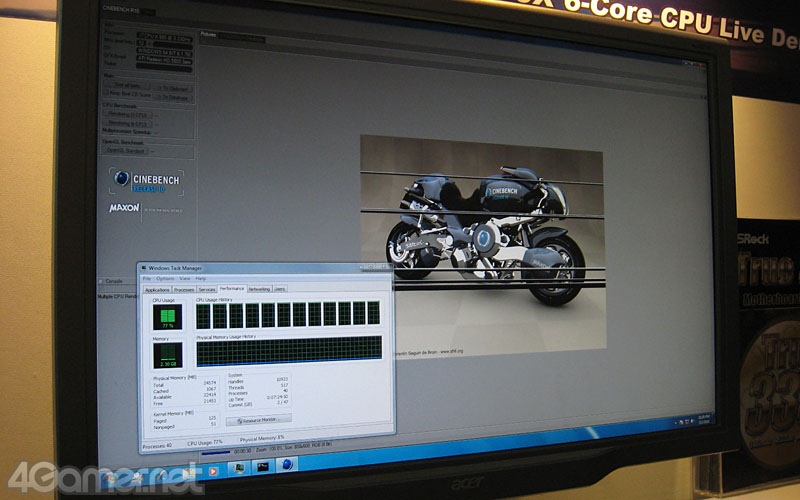
Task: Click the Cinebench taskbar icon
Action: pos(287,464)
